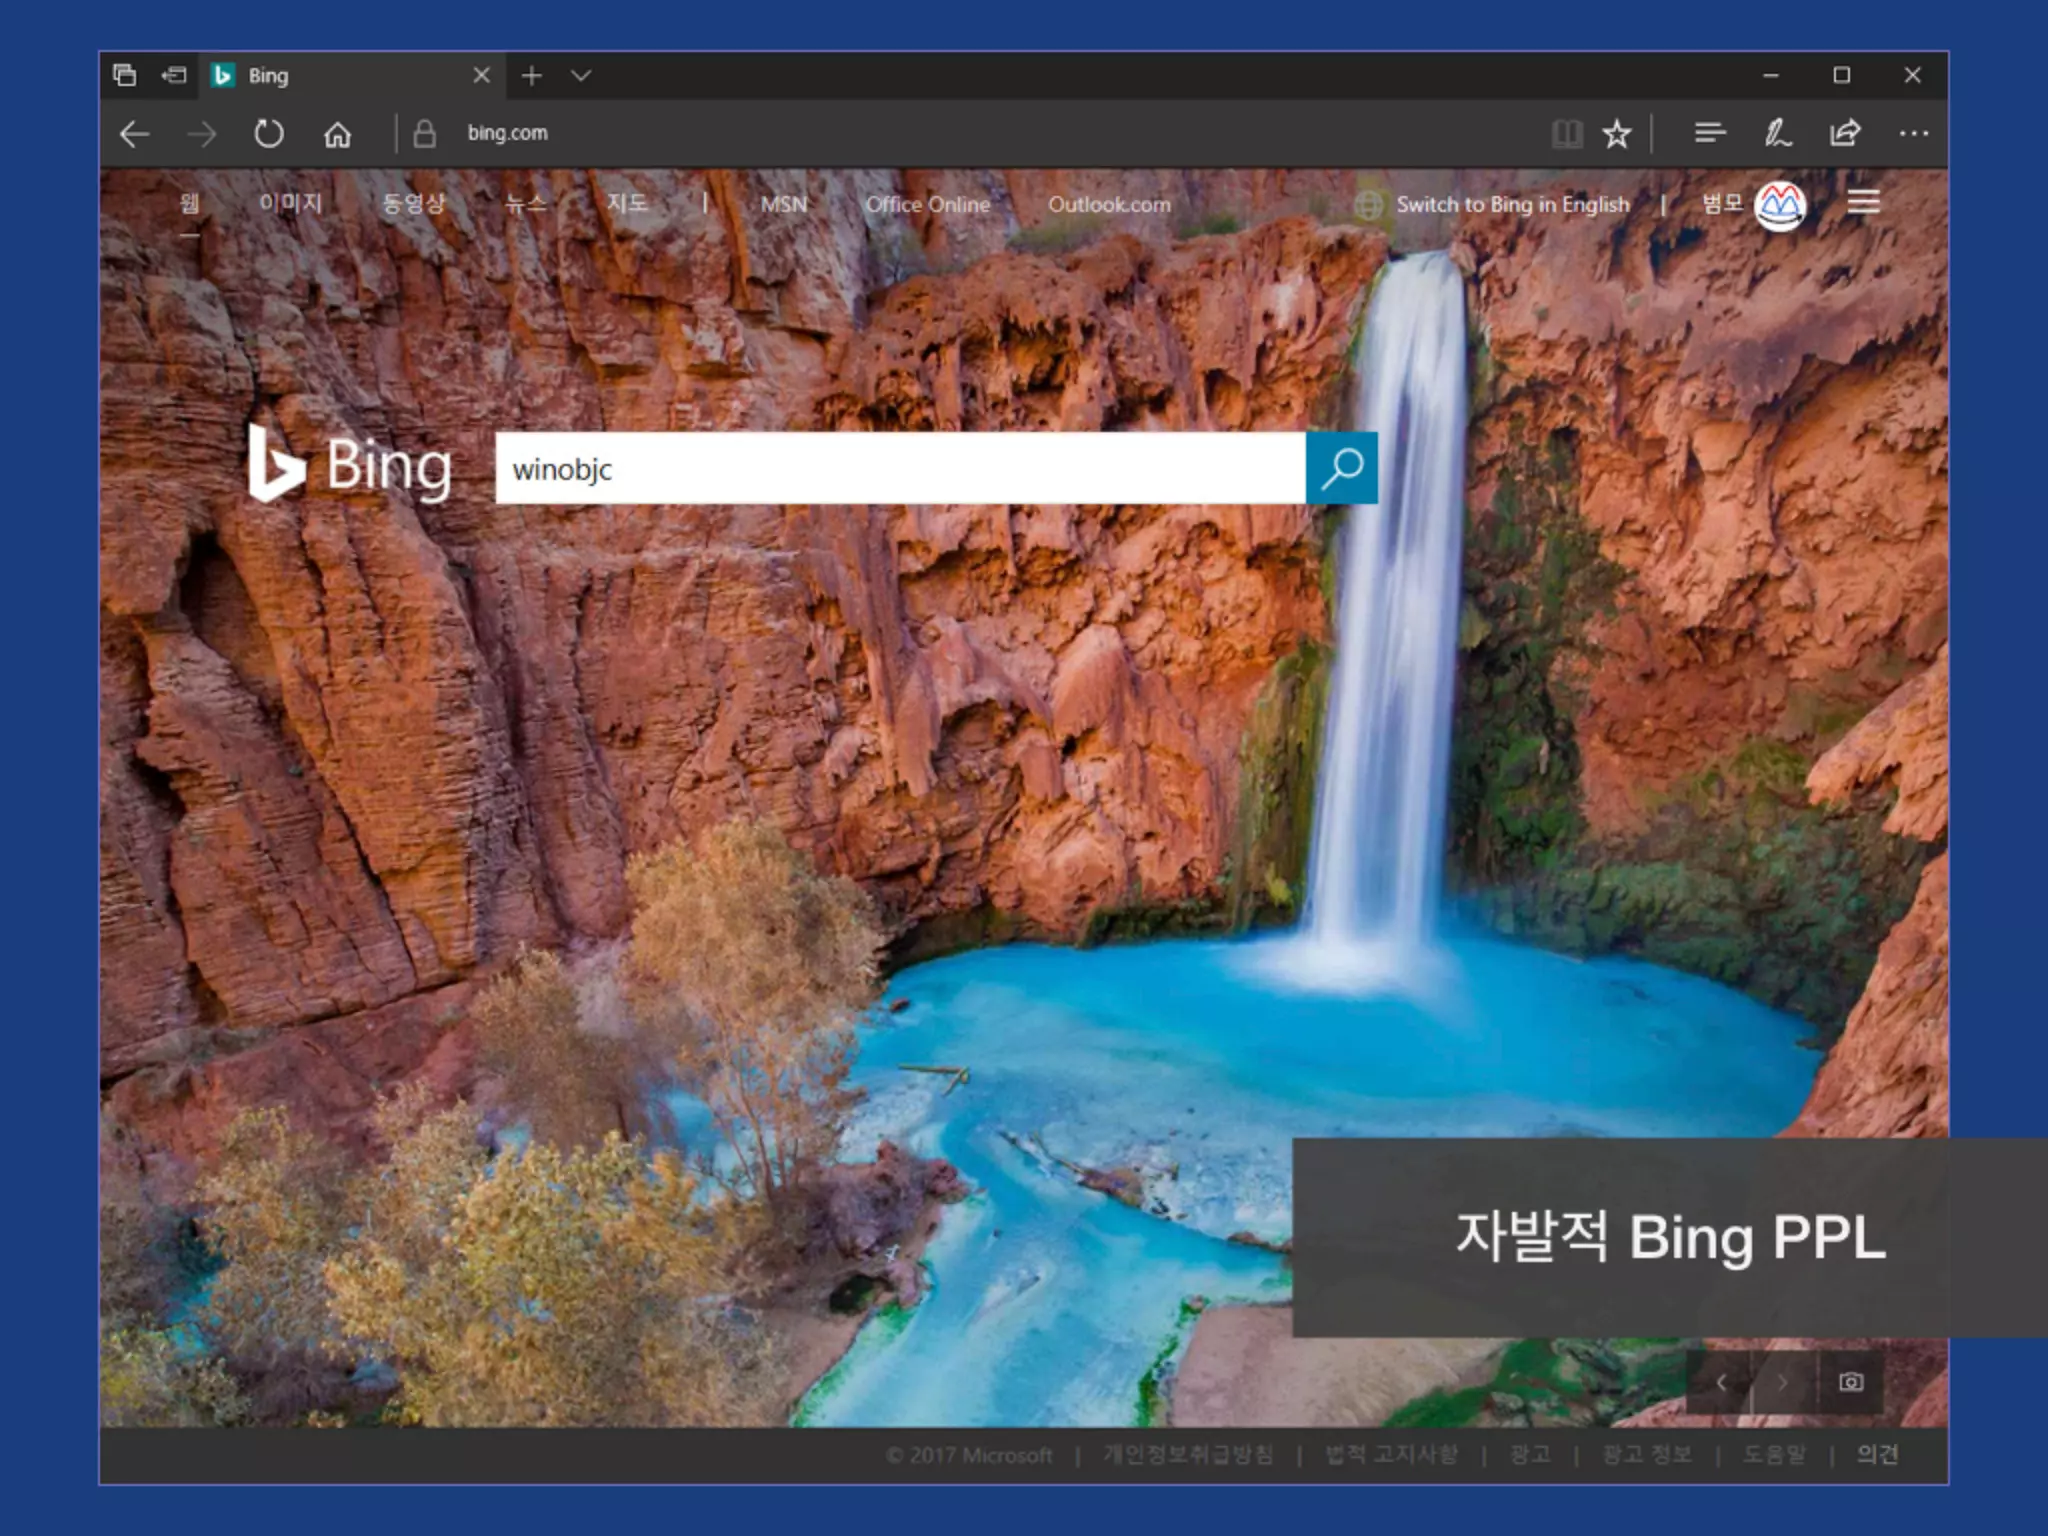This screenshot has height=1536, width=2048.
Task: Open the Edge settings ellipsis menu
Action: pos(1913,133)
